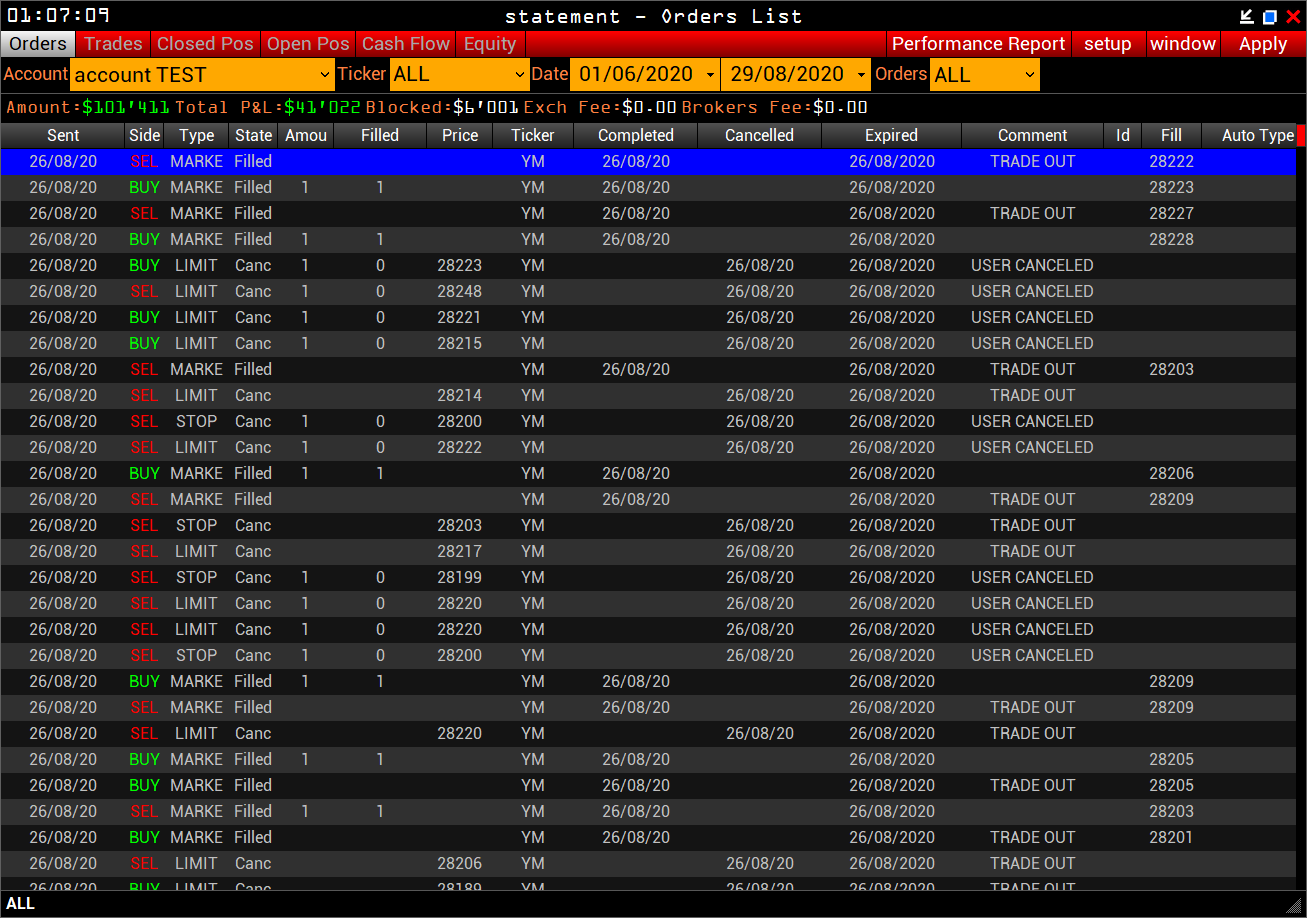The width and height of the screenshot is (1307, 918).
Task: Expand the Orders filter dropdown
Action: click(984, 75)
